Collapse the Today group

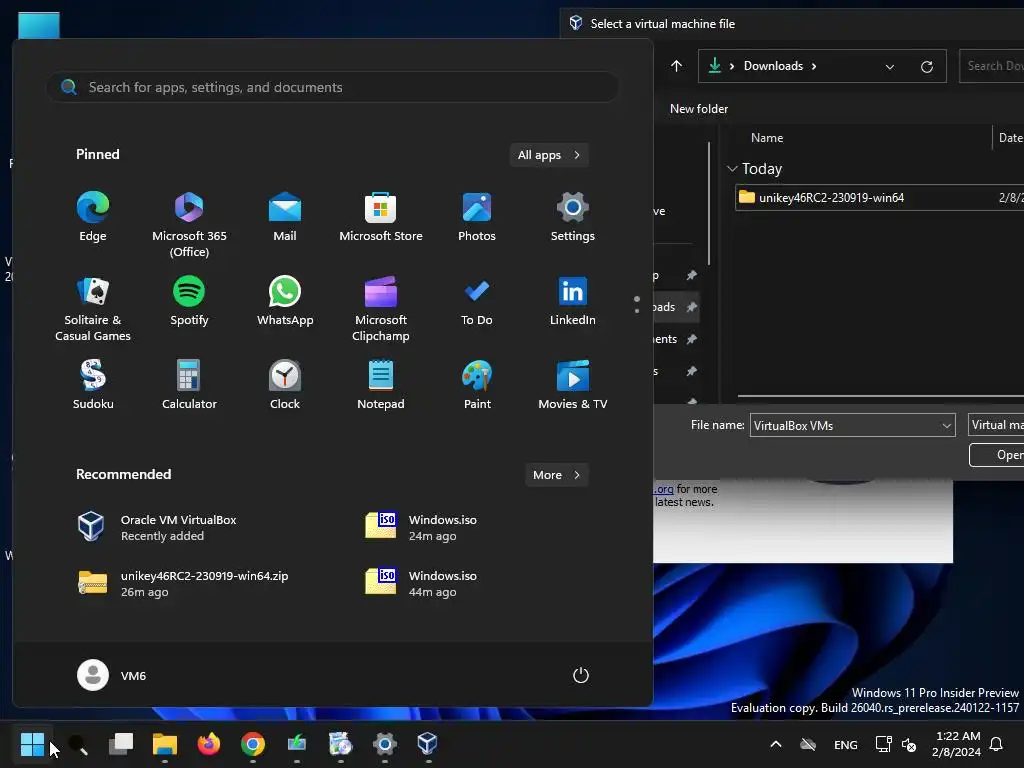(732, 168)
